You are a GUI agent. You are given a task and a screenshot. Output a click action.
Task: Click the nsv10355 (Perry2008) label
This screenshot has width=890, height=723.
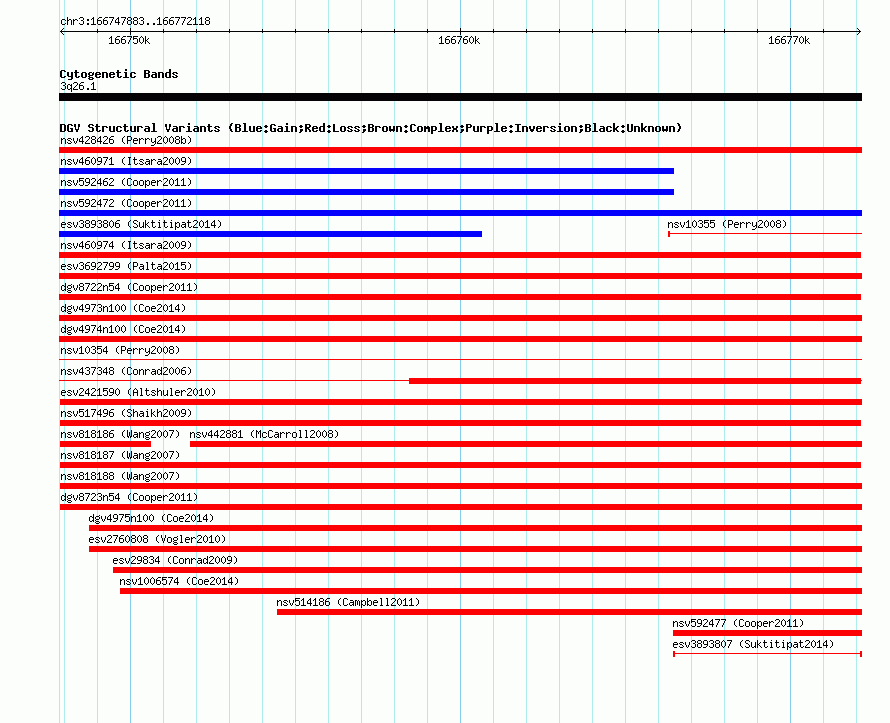coord(727,224)
